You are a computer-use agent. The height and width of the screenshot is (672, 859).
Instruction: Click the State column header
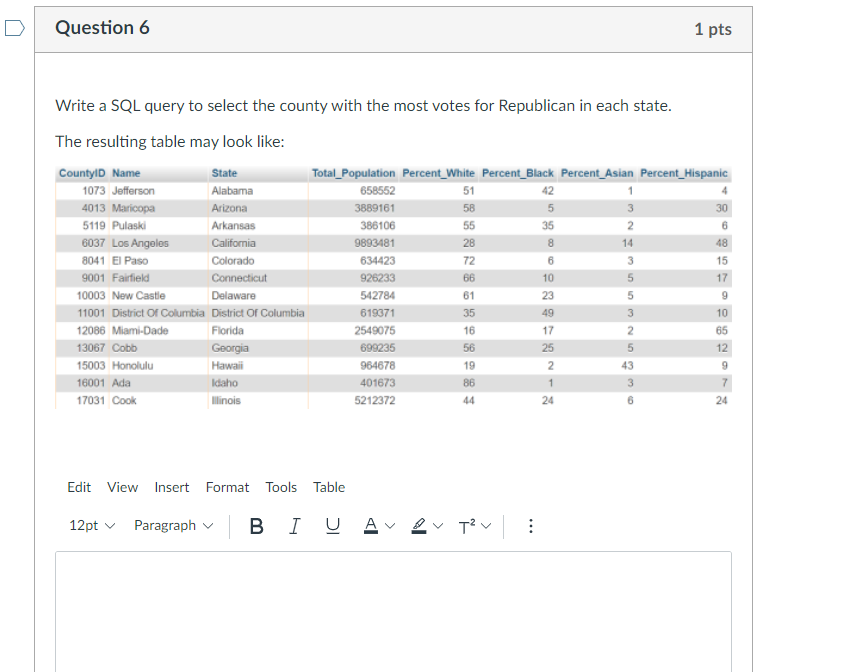225,173
